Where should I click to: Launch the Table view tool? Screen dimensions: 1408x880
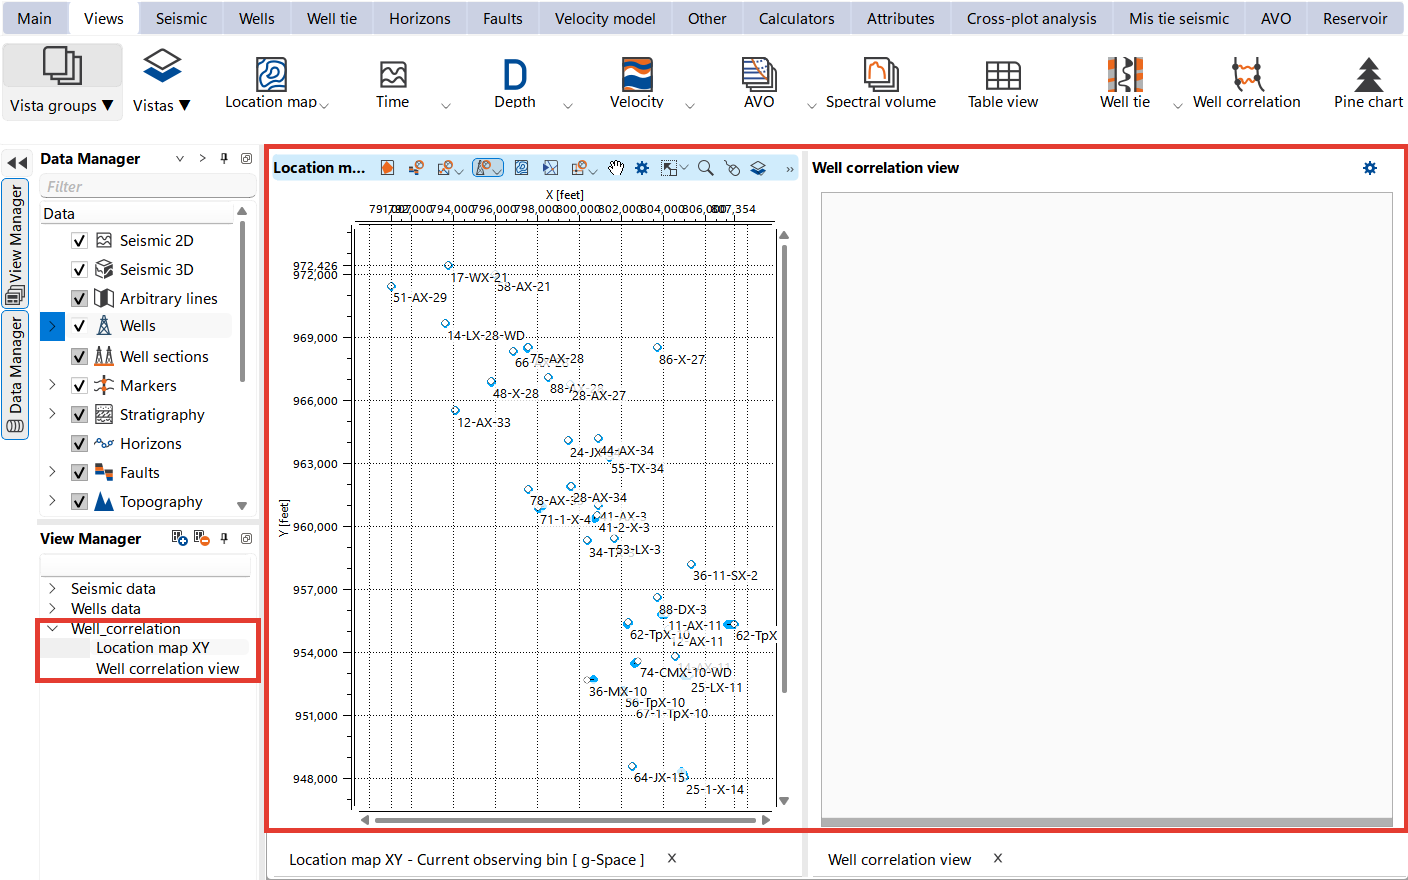[1002, 80]
